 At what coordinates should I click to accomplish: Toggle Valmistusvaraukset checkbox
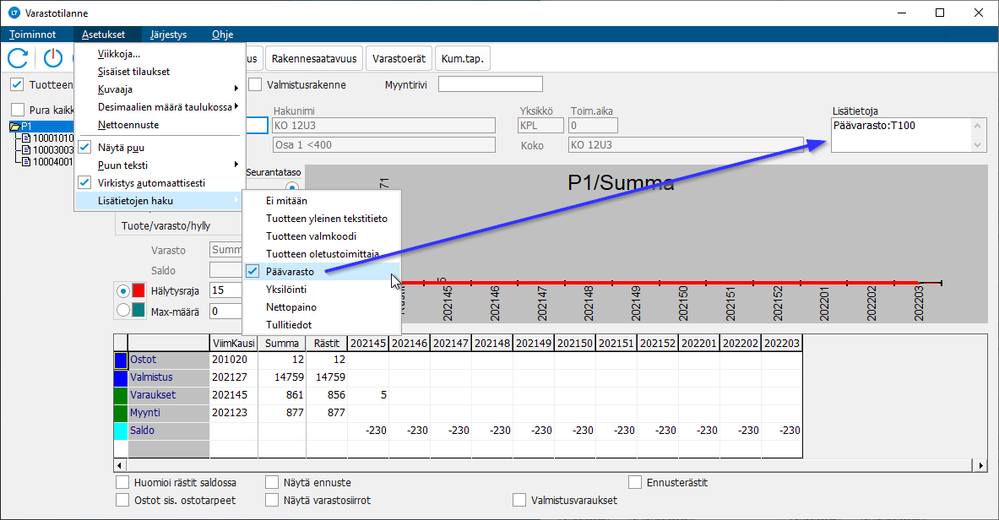519,500
